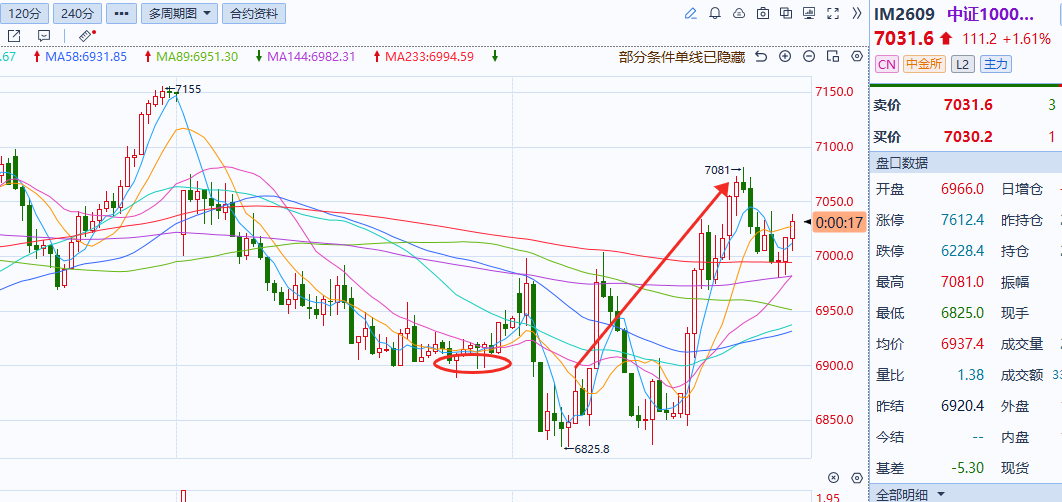Screen dimensions: 1062x502
Task: Click the 跌停 value 6228.4
Action: point(962,251)
